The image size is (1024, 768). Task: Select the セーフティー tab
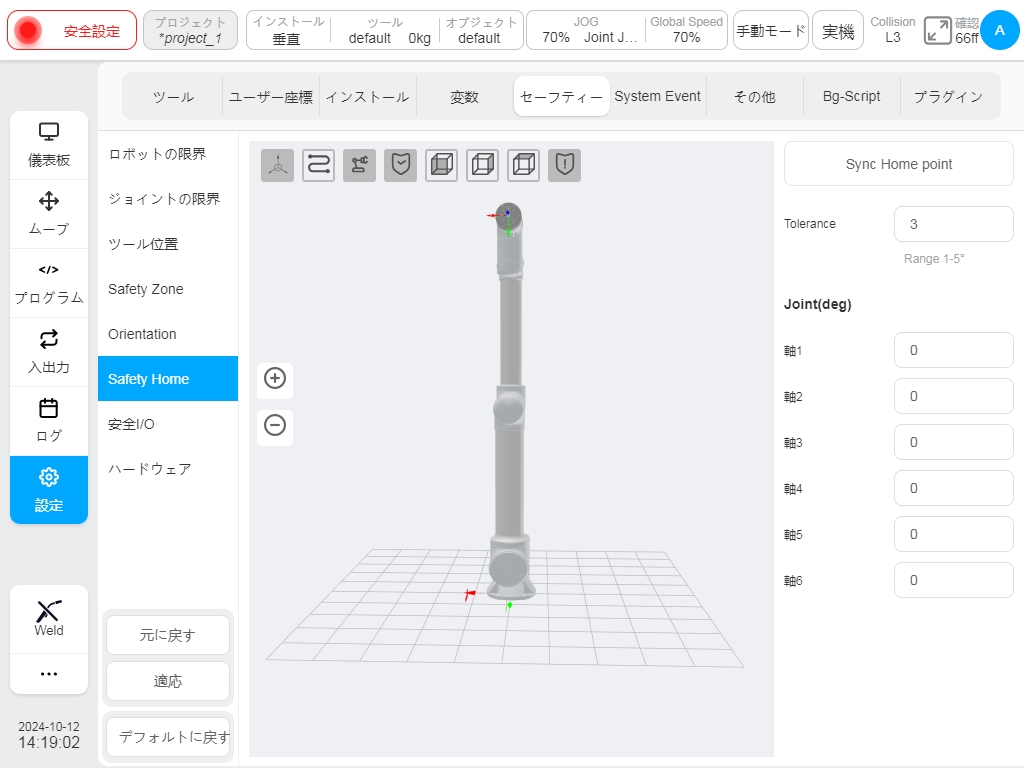coord(562,97)
